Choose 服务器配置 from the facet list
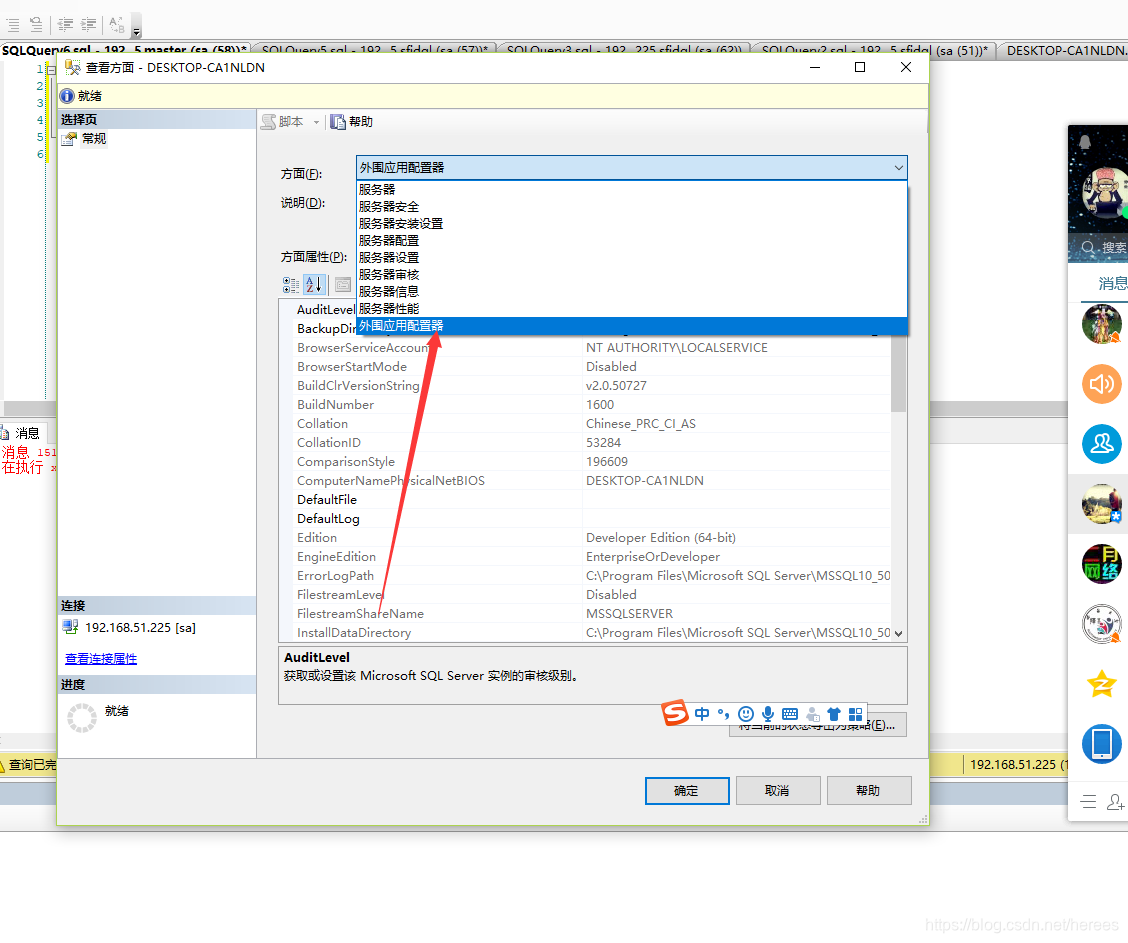This screenshot has width=1128, height=943. pyautogui.click(x=631, y=240)
